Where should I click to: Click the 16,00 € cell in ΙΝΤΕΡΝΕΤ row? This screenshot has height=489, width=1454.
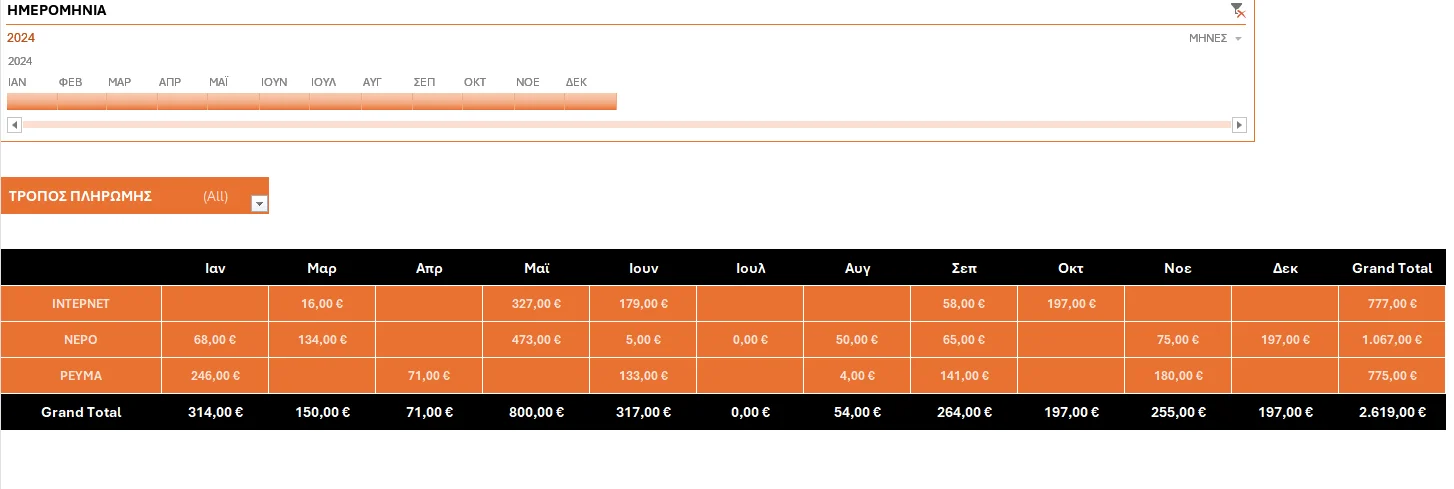click(322, 304)
